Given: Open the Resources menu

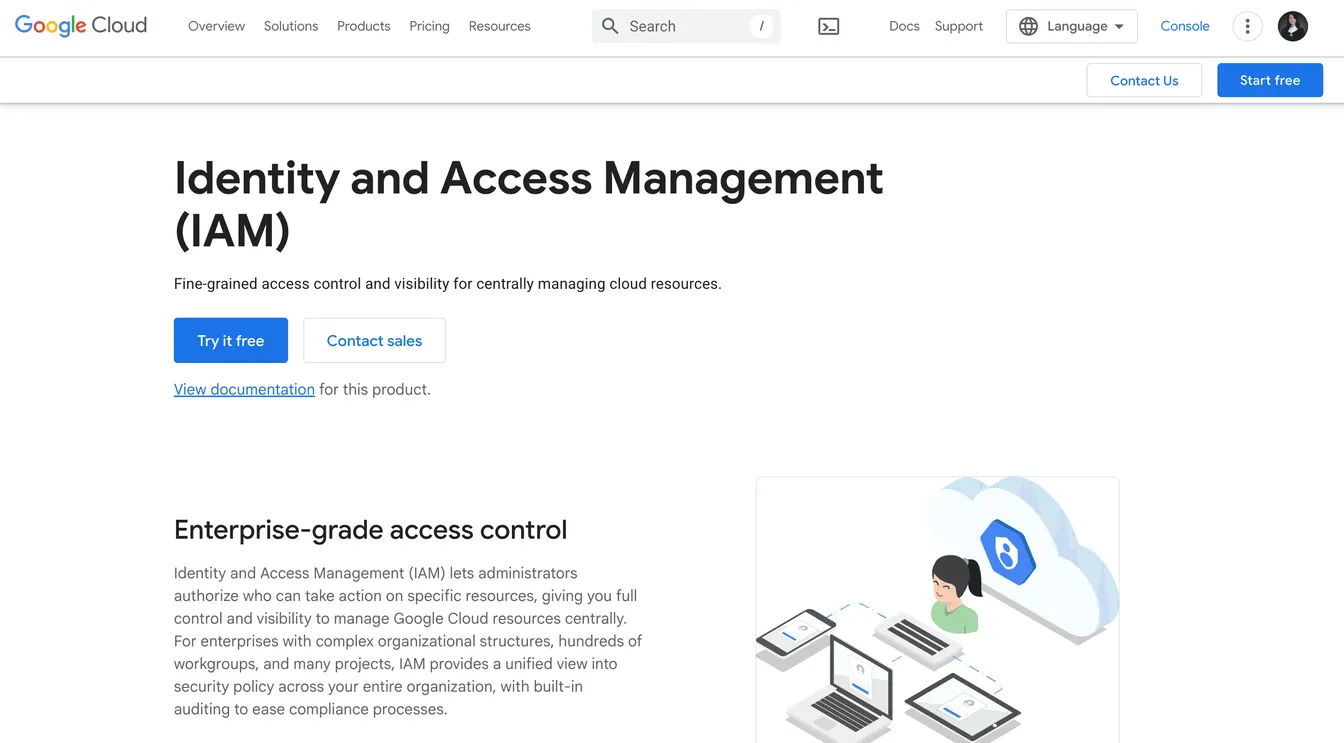Looking at the screenshot, I should point(500,26).
